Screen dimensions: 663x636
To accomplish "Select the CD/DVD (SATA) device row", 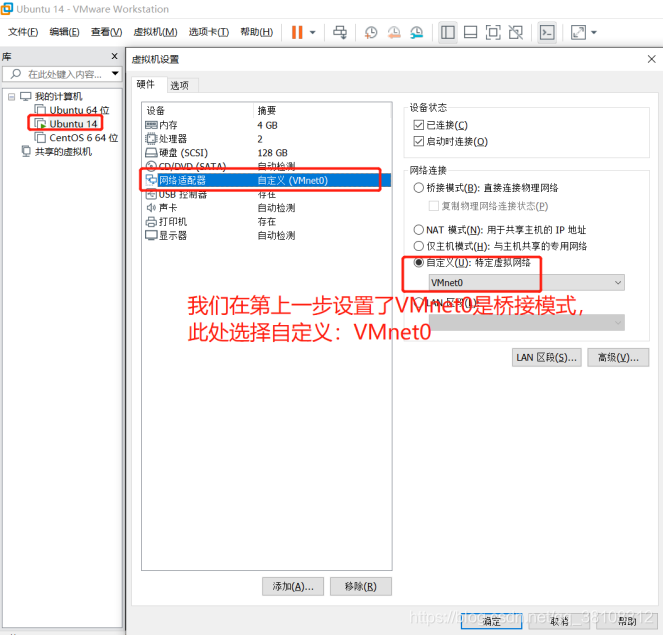I will (266, 166).
